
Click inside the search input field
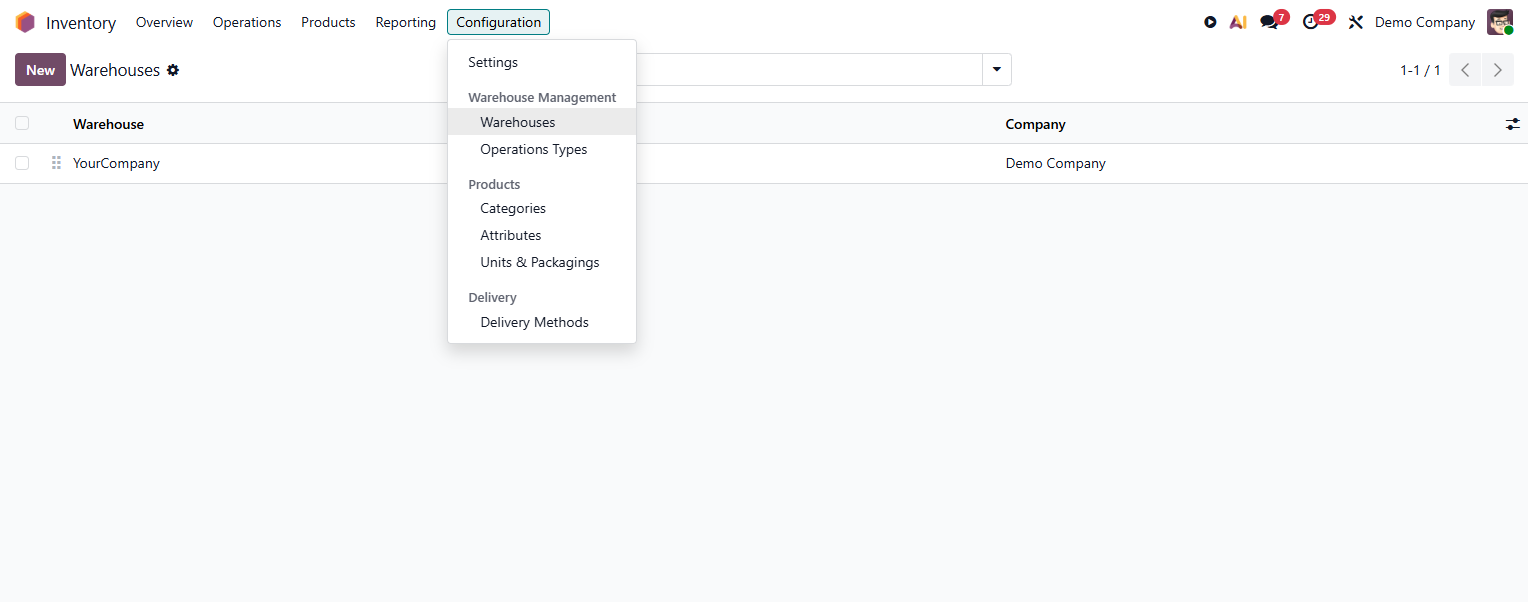810,70
